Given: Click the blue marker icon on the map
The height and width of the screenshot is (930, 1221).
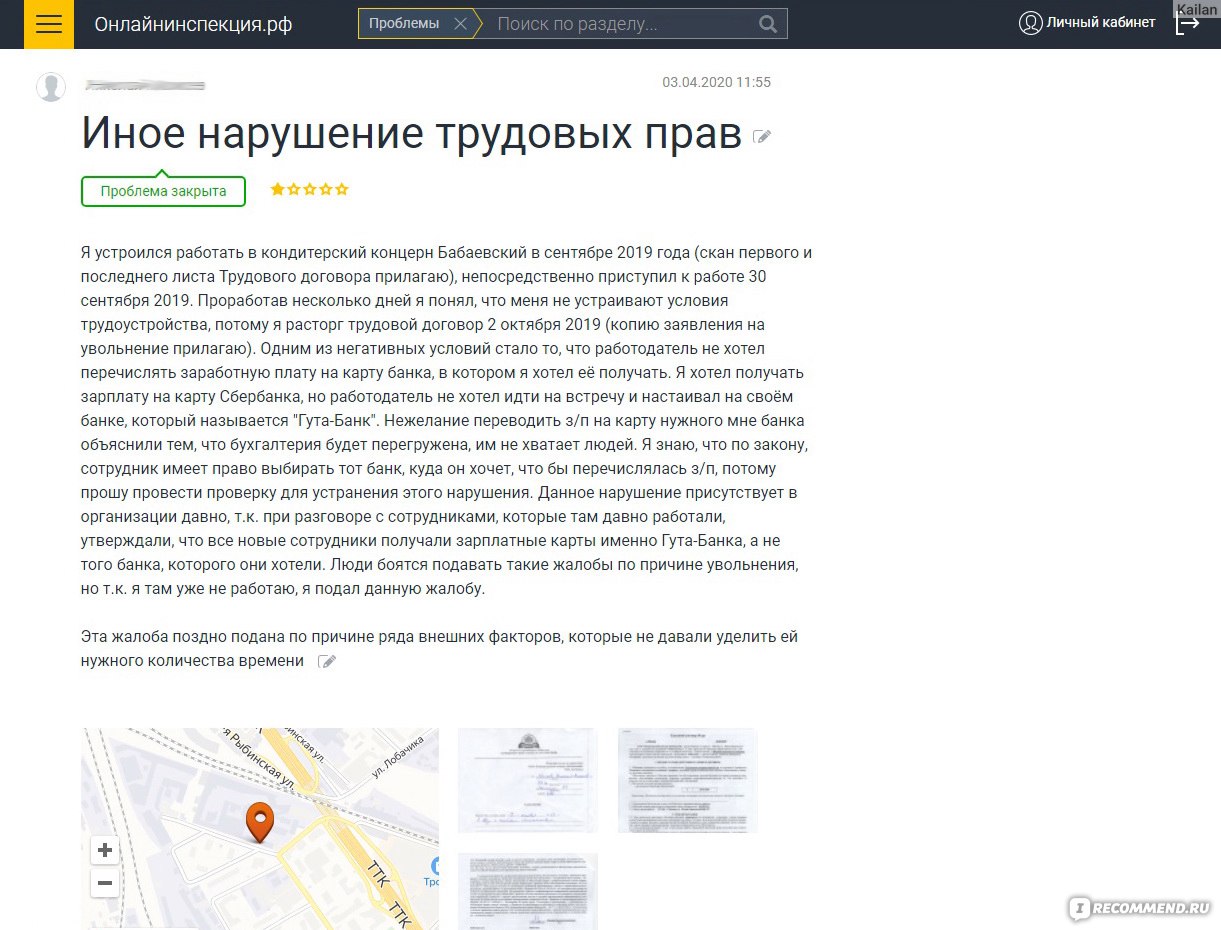Looking at the screenshot, I should (433, 867).
